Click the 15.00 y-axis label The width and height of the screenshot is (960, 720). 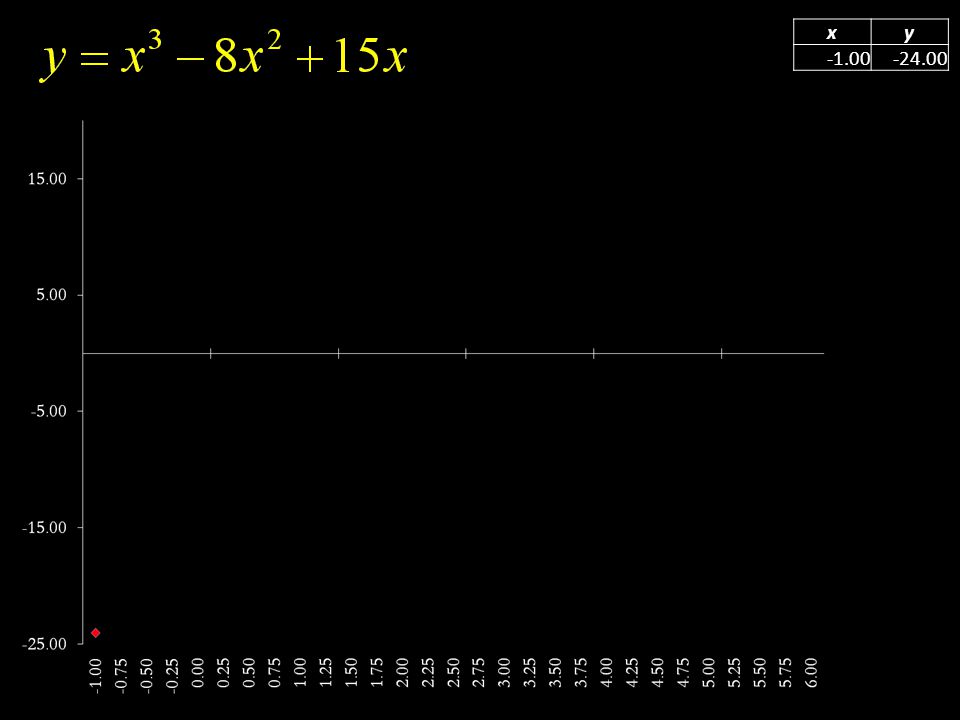(x=47, y=179)
